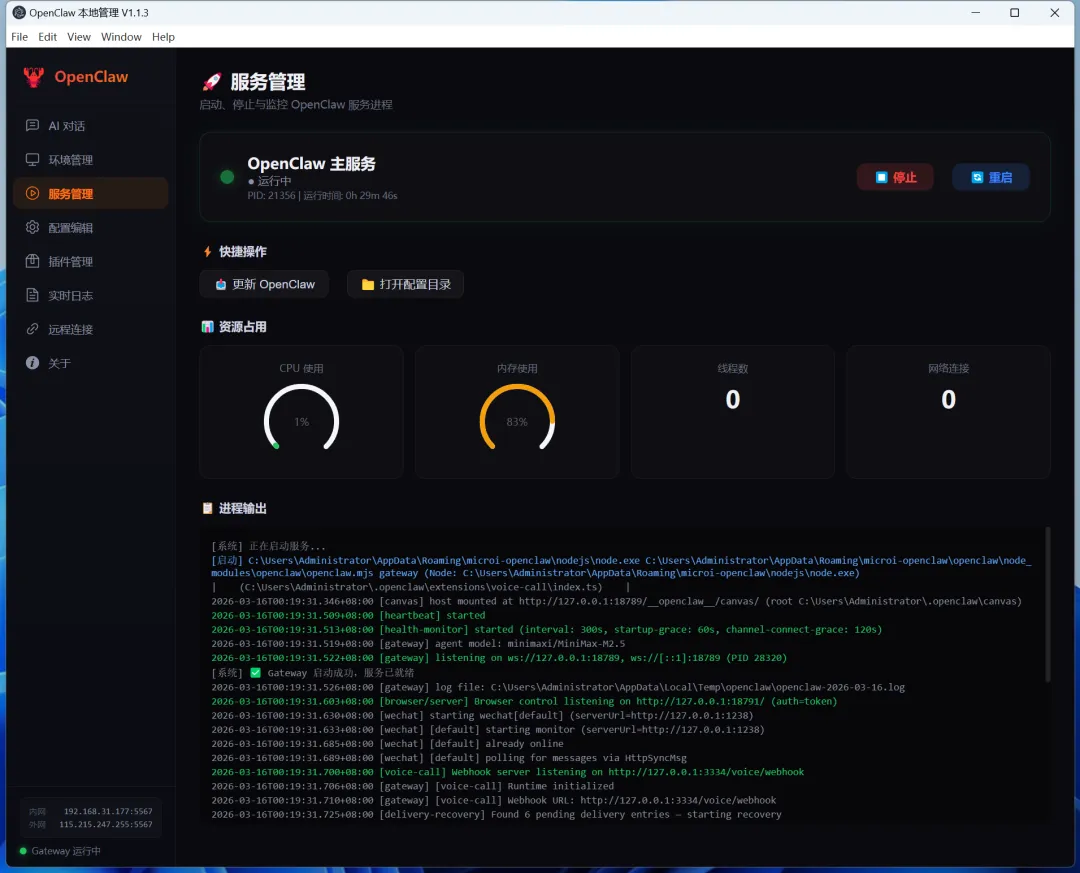Click the chart icon beside 资源占用
This screenshot has height=873, width=1080.
207,327
